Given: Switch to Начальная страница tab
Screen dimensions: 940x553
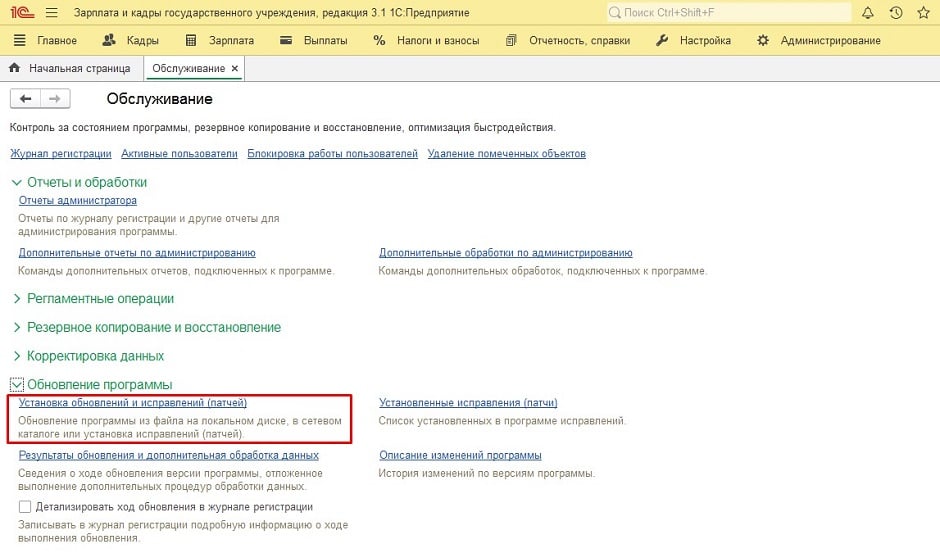Looking at the screenshot, I should (72, 68).
